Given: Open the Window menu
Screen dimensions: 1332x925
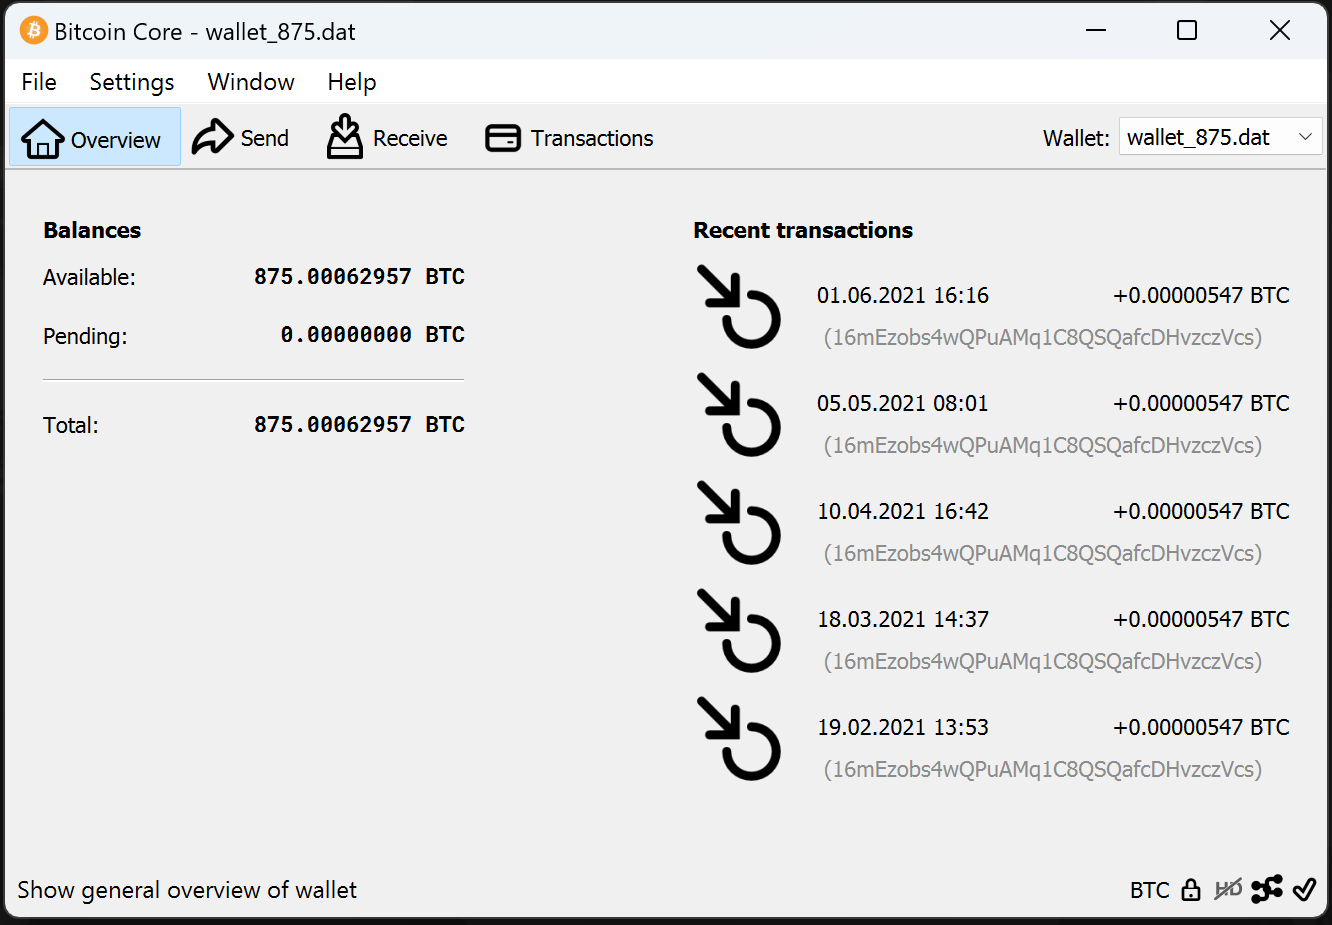Looking at the screenshot, I should coord(251,82).
